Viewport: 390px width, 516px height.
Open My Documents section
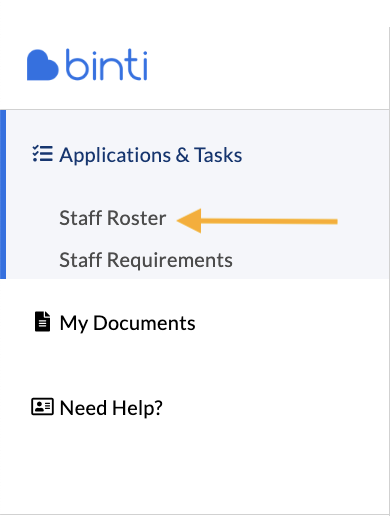pyautogui.click(x=127, y=323)
